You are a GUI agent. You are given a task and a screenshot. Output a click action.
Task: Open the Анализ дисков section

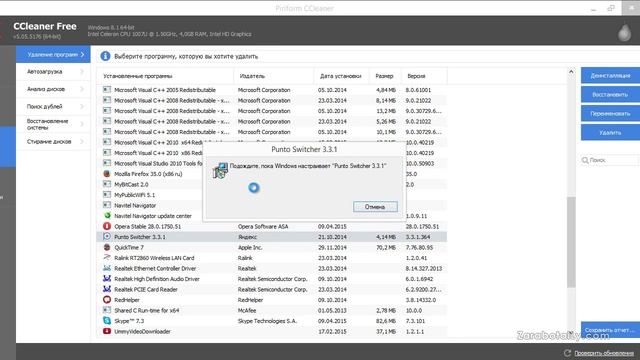53,89
